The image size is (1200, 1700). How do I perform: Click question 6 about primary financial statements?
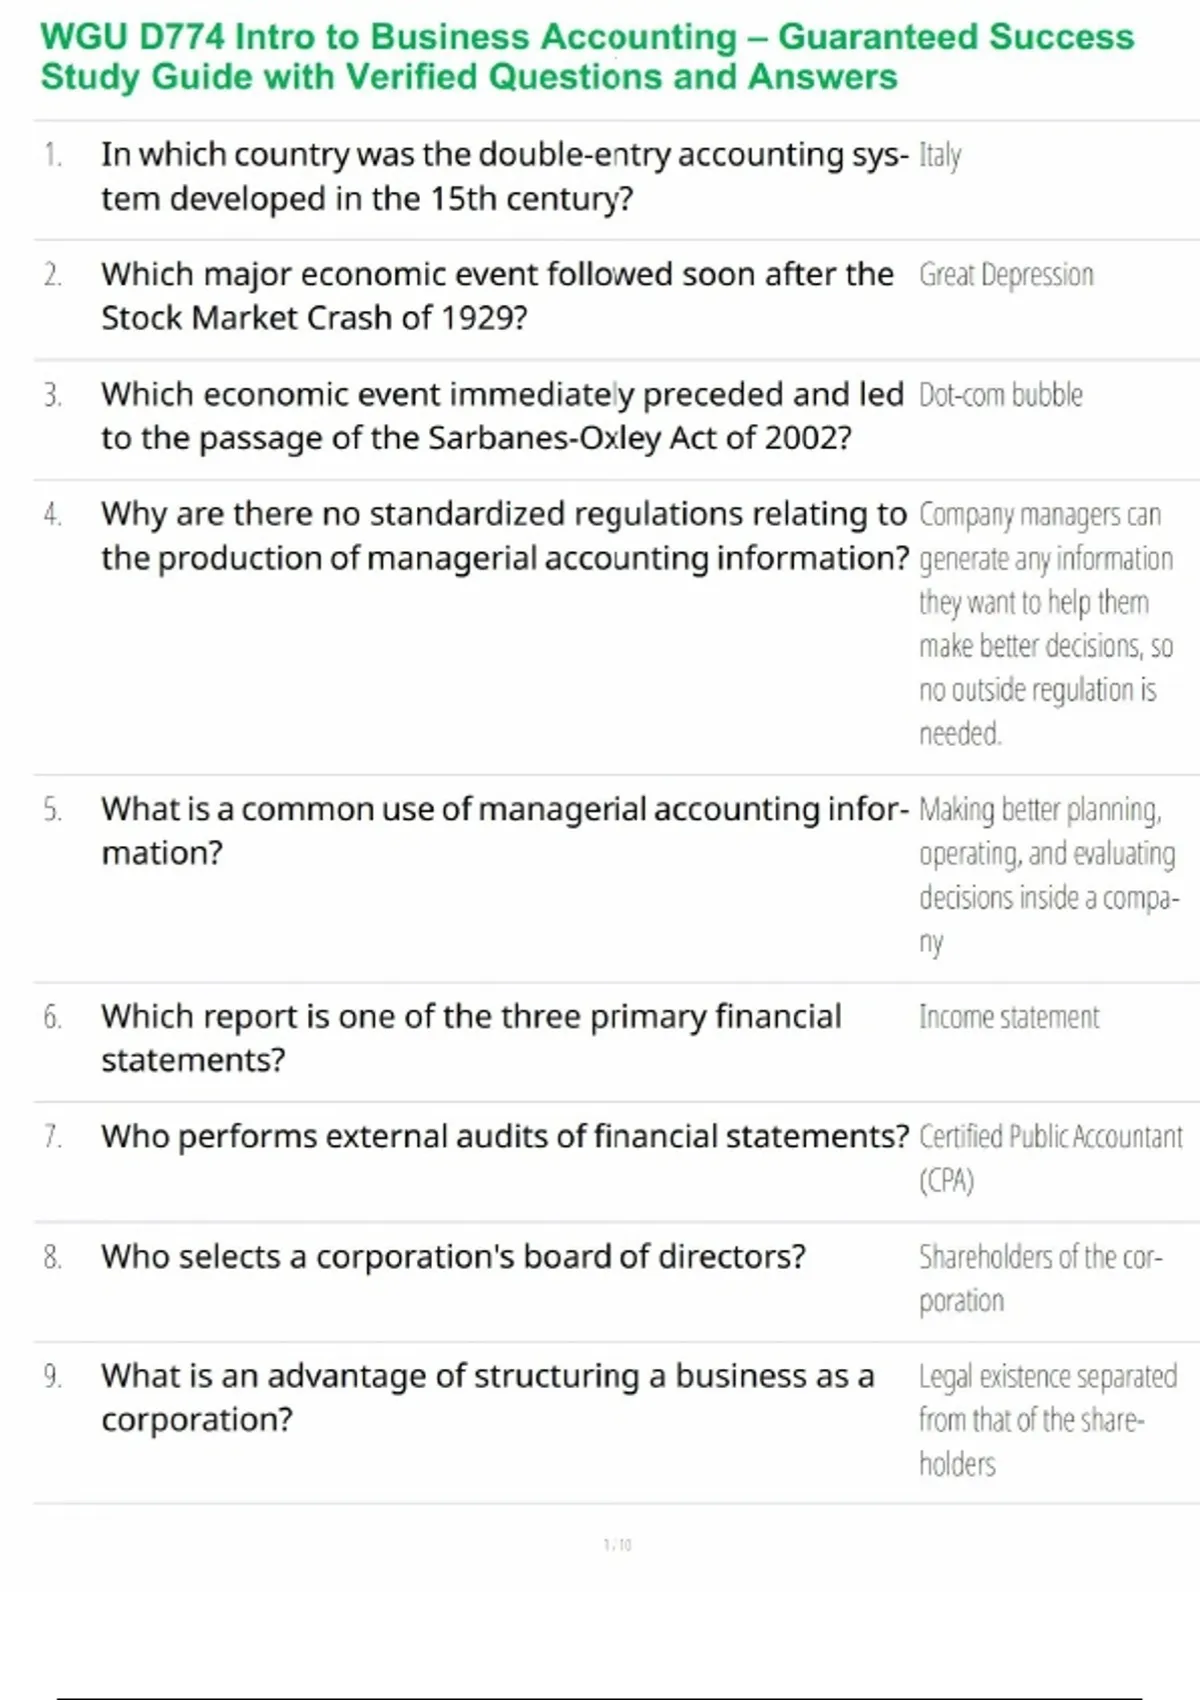[471, 1038]
